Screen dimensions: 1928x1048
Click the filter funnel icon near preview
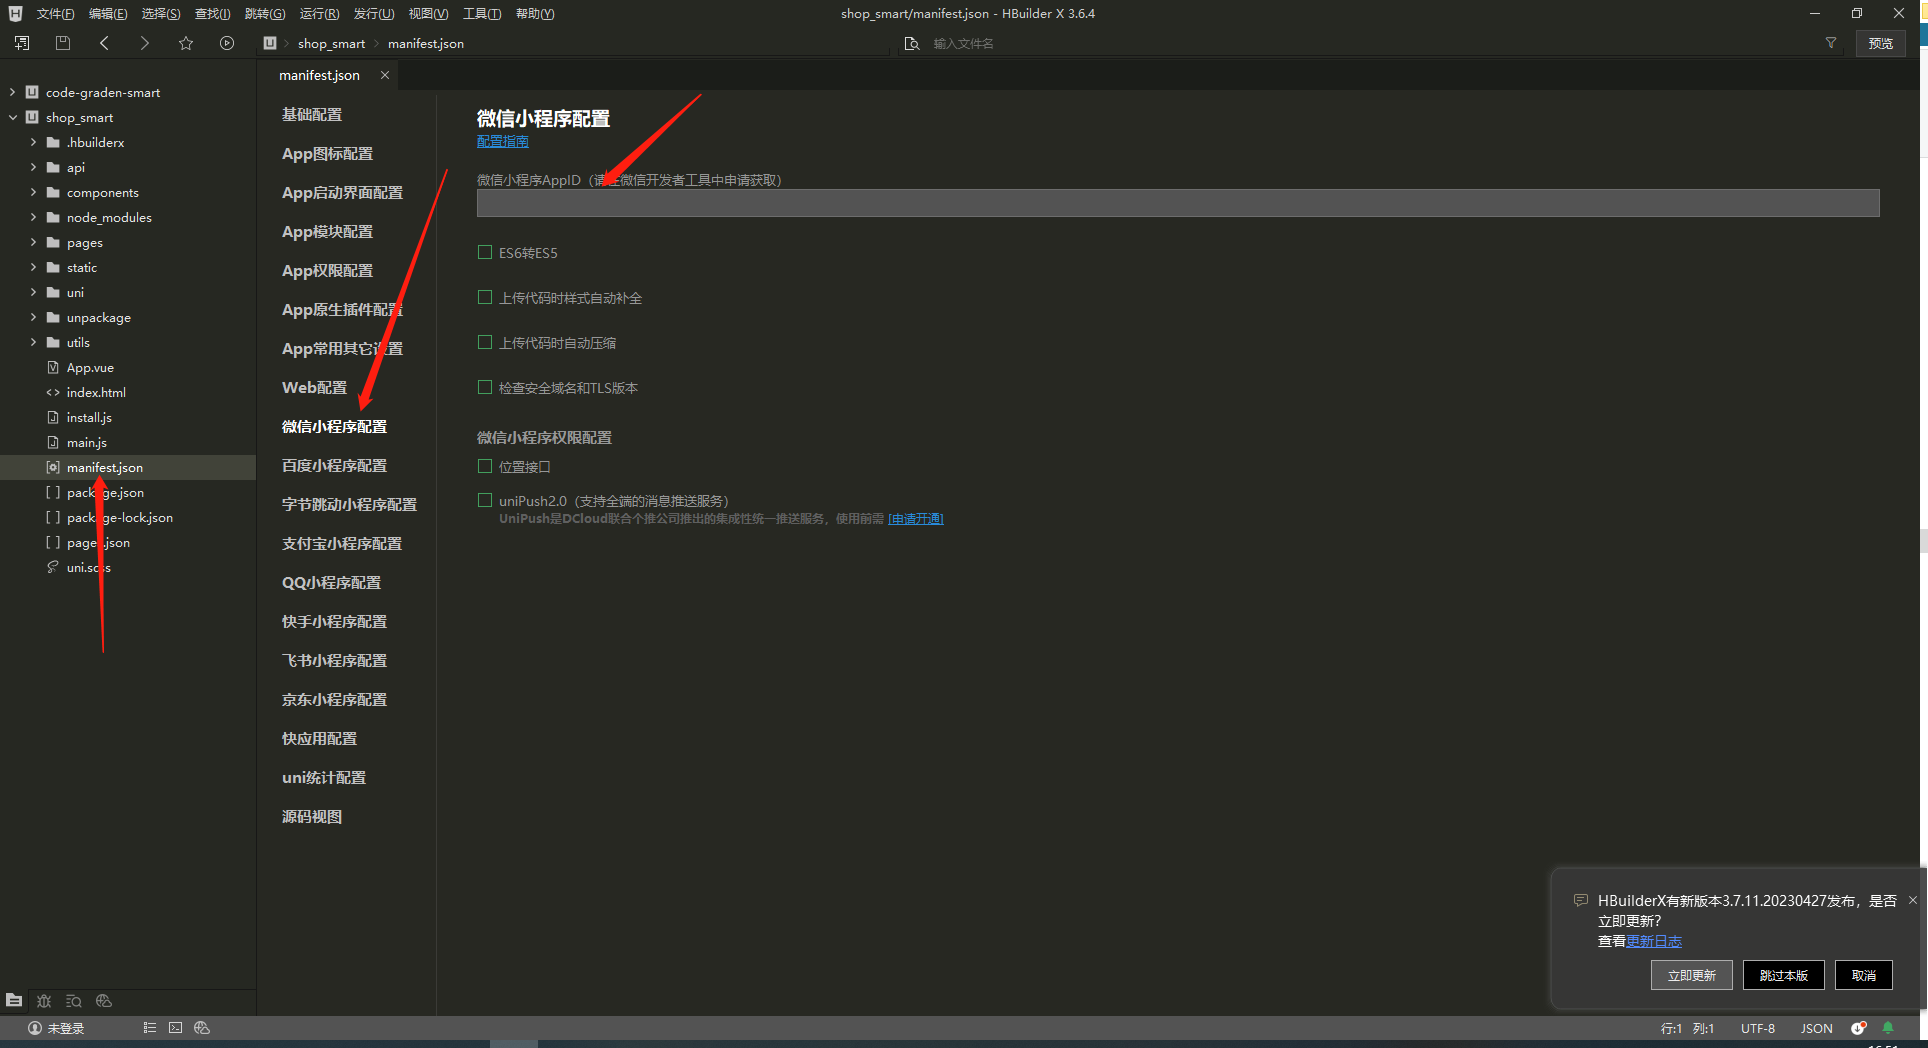coord(1831,43)
